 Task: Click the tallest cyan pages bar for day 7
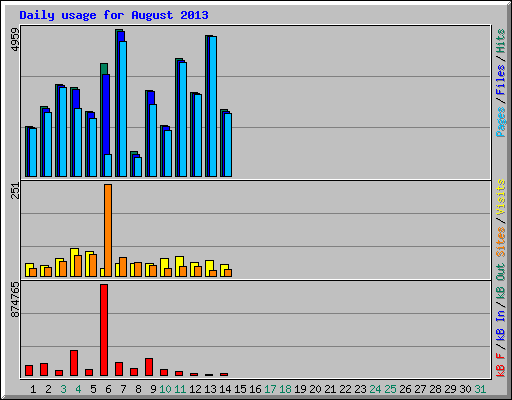click(123, 109)
